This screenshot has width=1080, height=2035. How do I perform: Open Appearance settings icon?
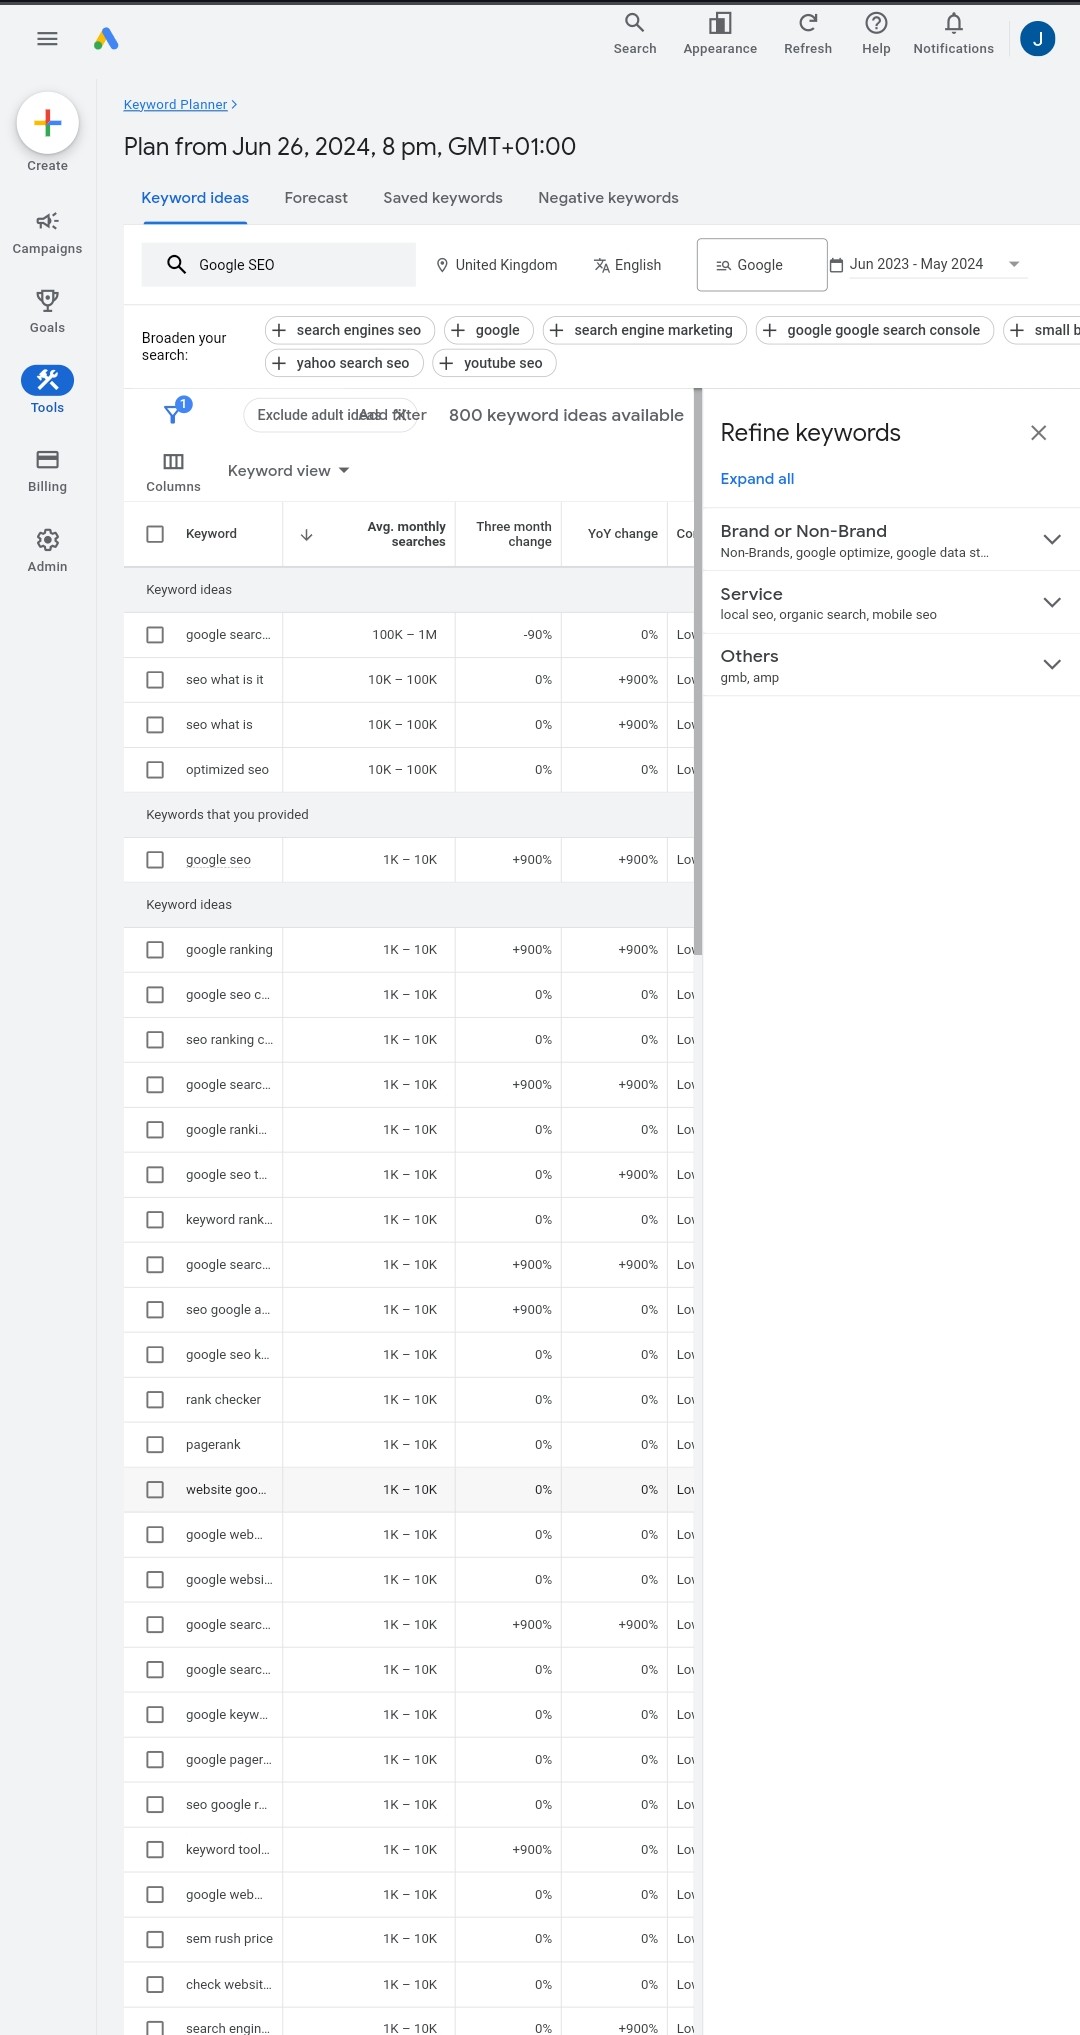(720, 34)
